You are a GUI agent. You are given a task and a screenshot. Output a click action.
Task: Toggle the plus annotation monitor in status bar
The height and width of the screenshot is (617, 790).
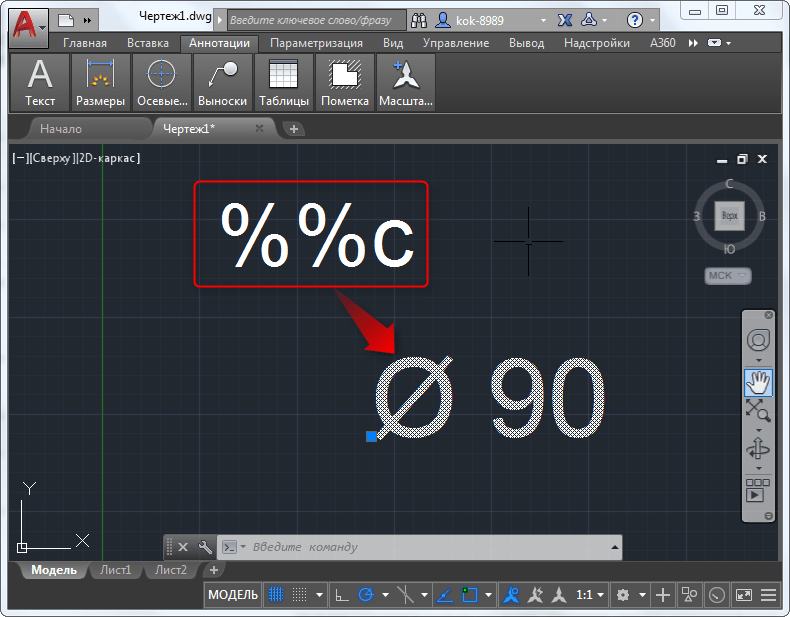coord(663,595)
